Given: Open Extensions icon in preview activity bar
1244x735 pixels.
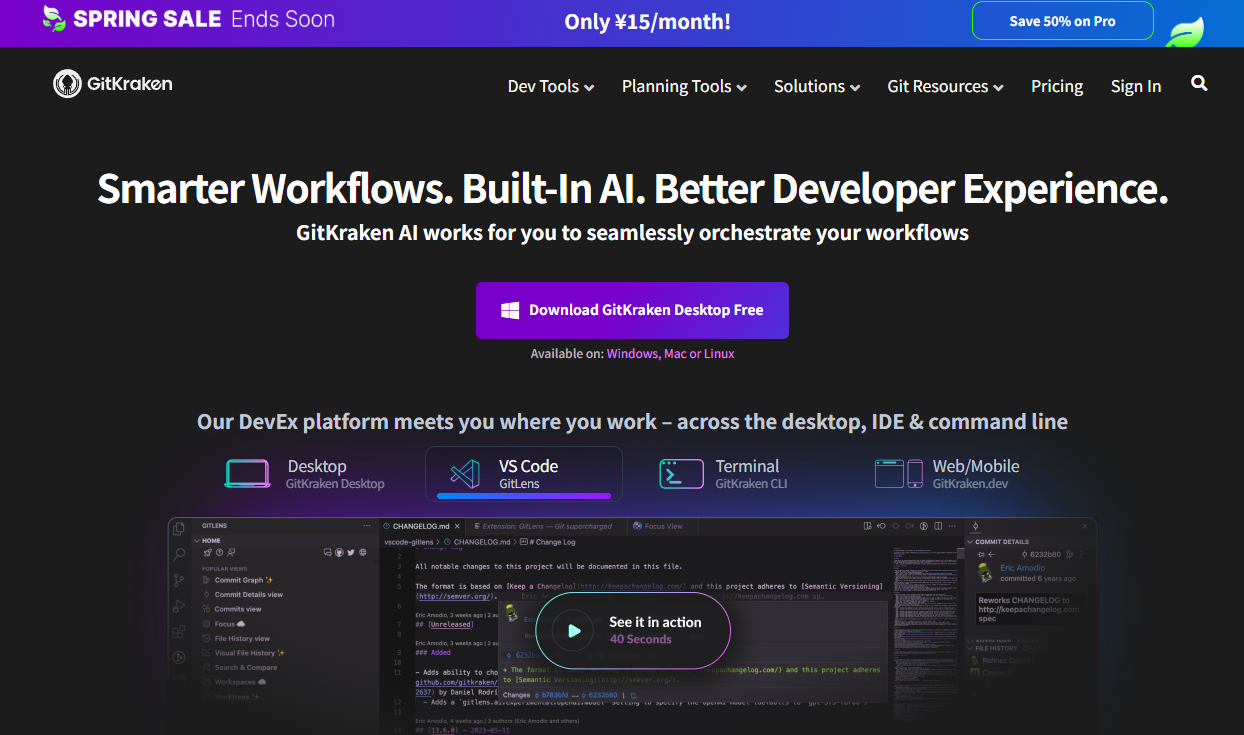Looking at the screenshot, I should 179,632.
